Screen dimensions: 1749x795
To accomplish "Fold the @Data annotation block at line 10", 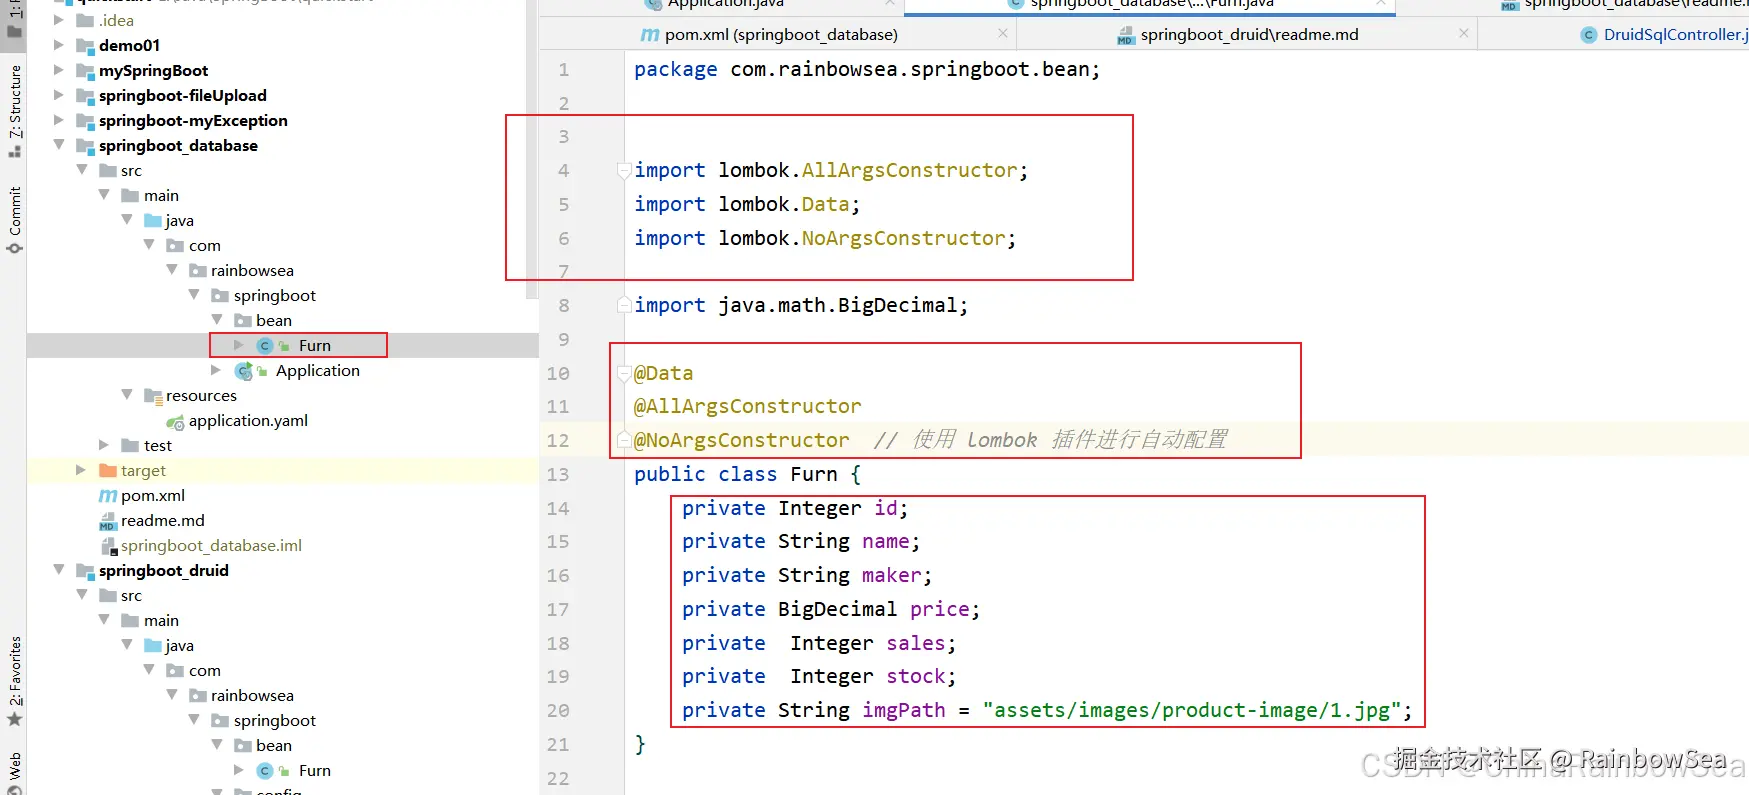I will tap(624, 373).
